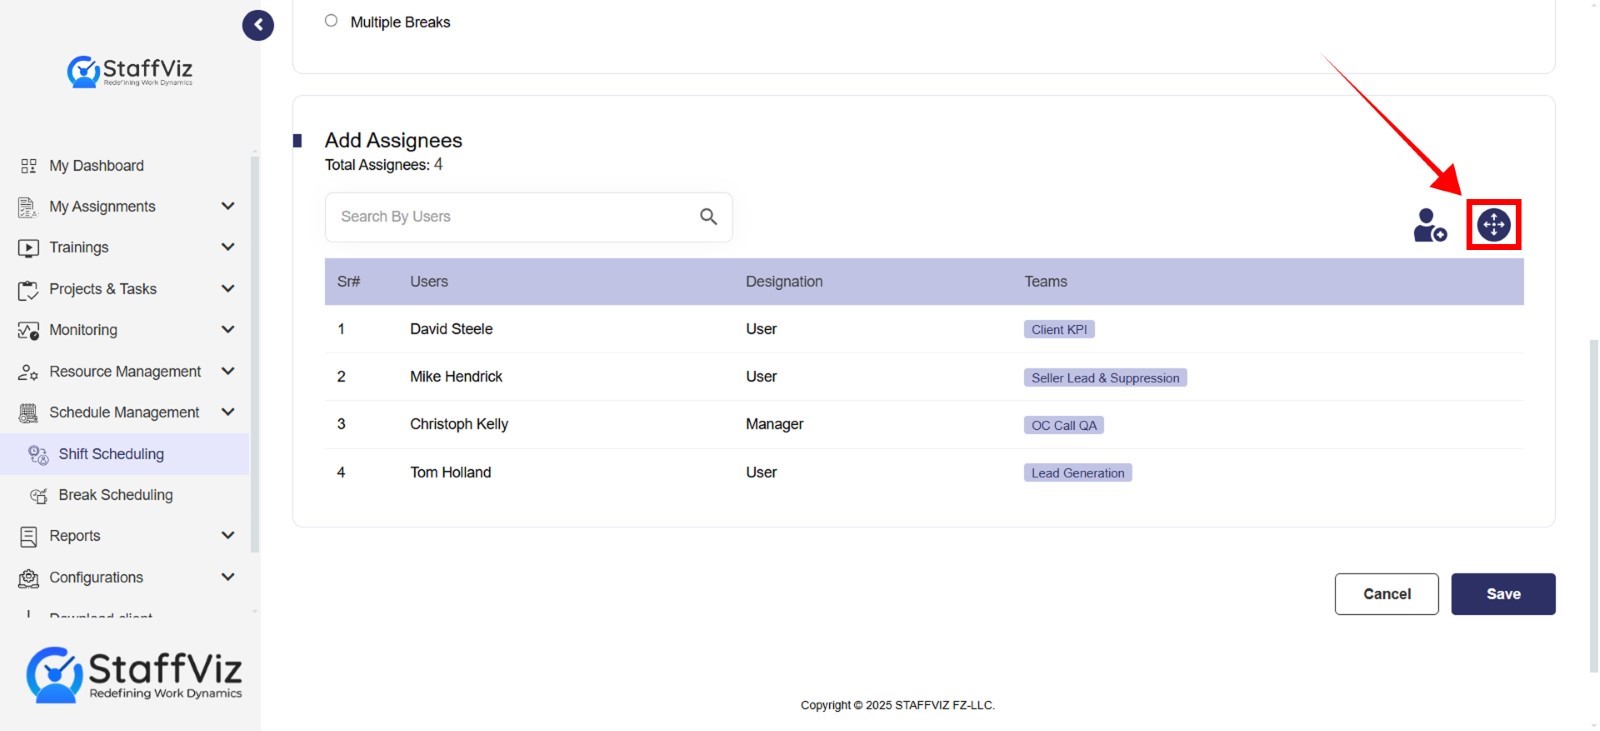Click the Configurations sidebar icon
The image size is (1600, 731).
(x=29, y=578)
